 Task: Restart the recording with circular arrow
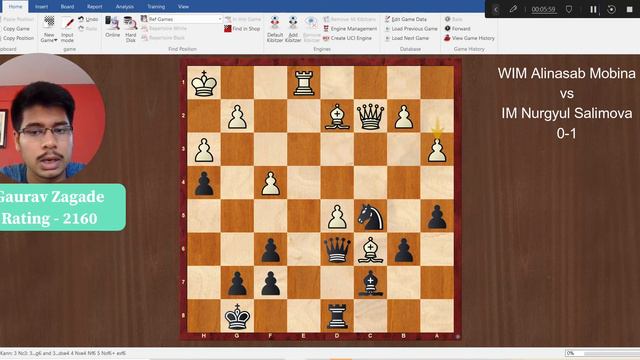click(611, 9)
